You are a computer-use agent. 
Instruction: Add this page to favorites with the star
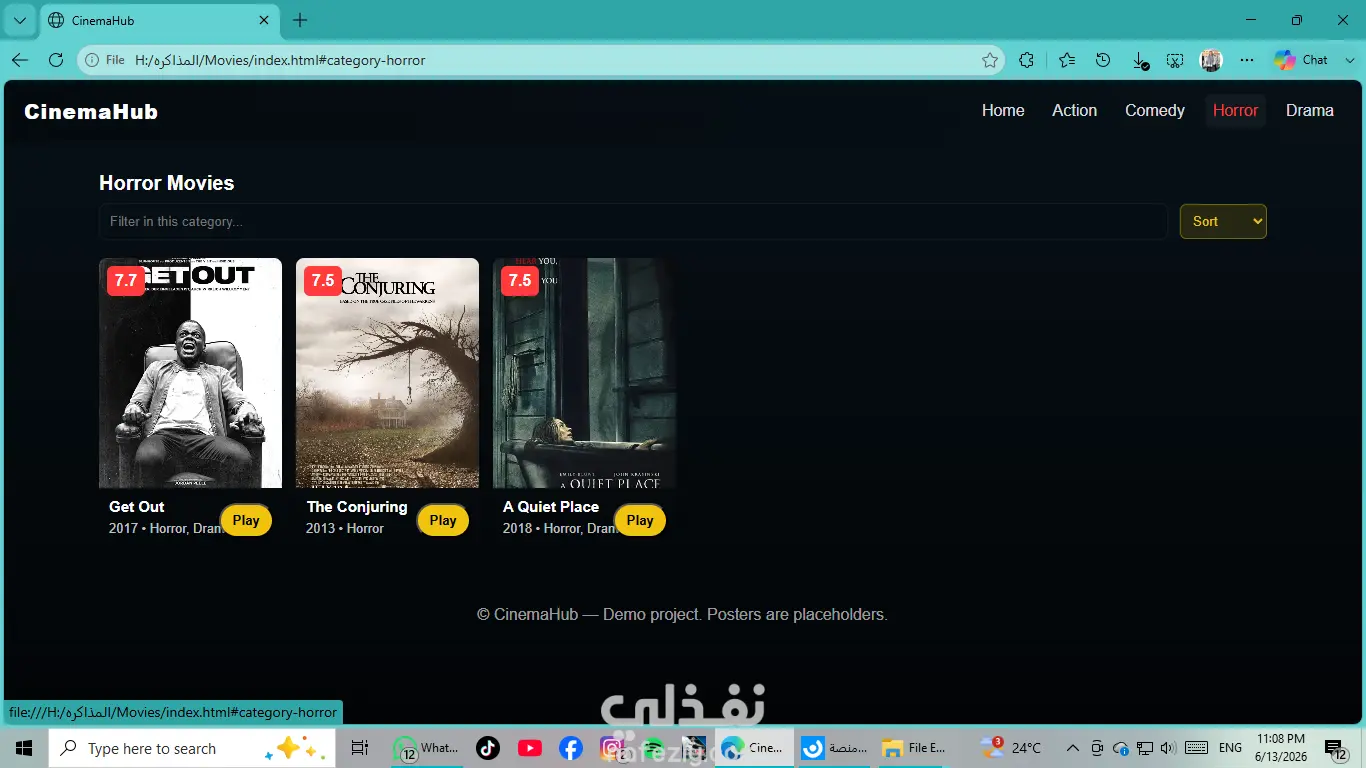click(x=990, y=60)
